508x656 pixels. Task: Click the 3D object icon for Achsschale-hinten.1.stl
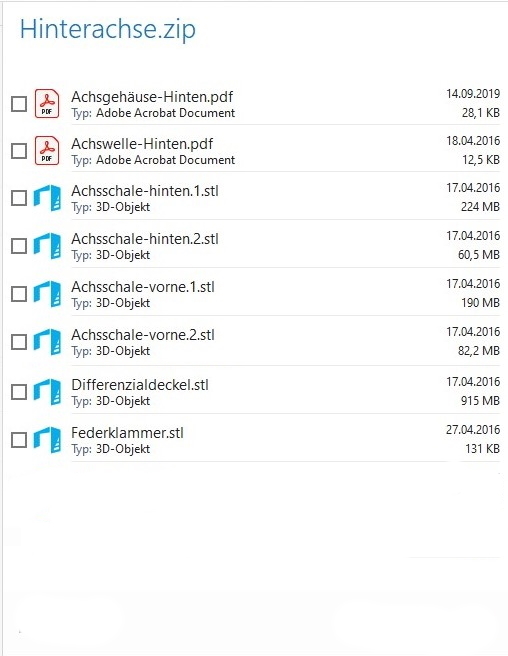(x=47, y=198)
